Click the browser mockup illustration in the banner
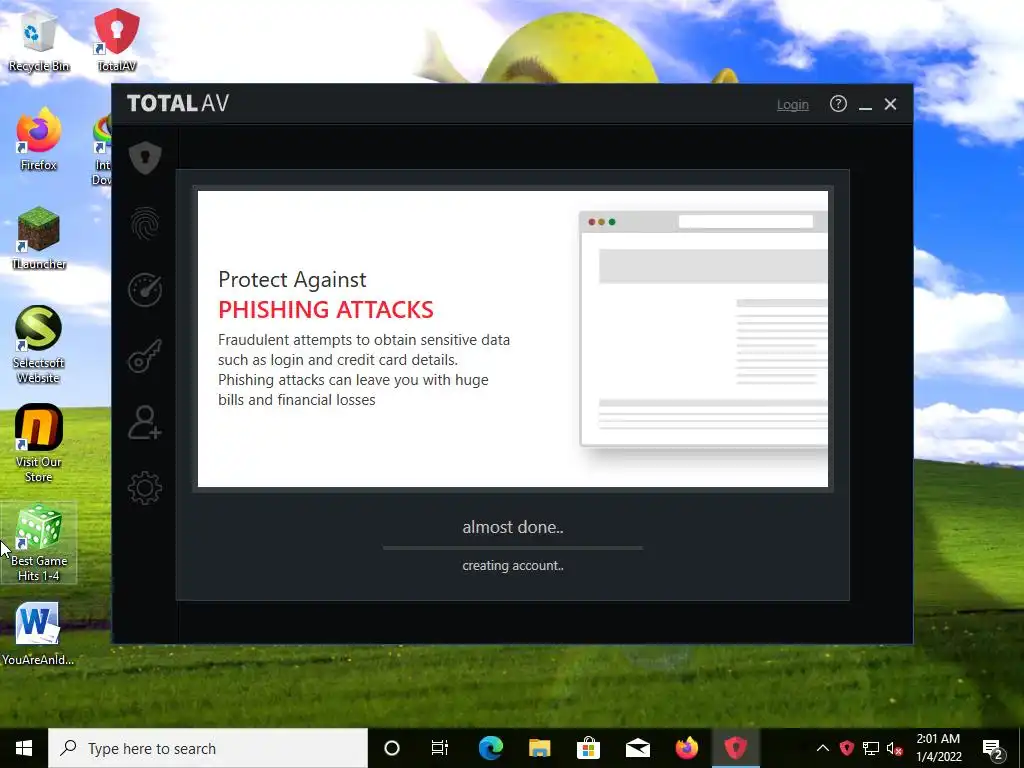Screen dimensions: 1024x768 coord(703,328)
